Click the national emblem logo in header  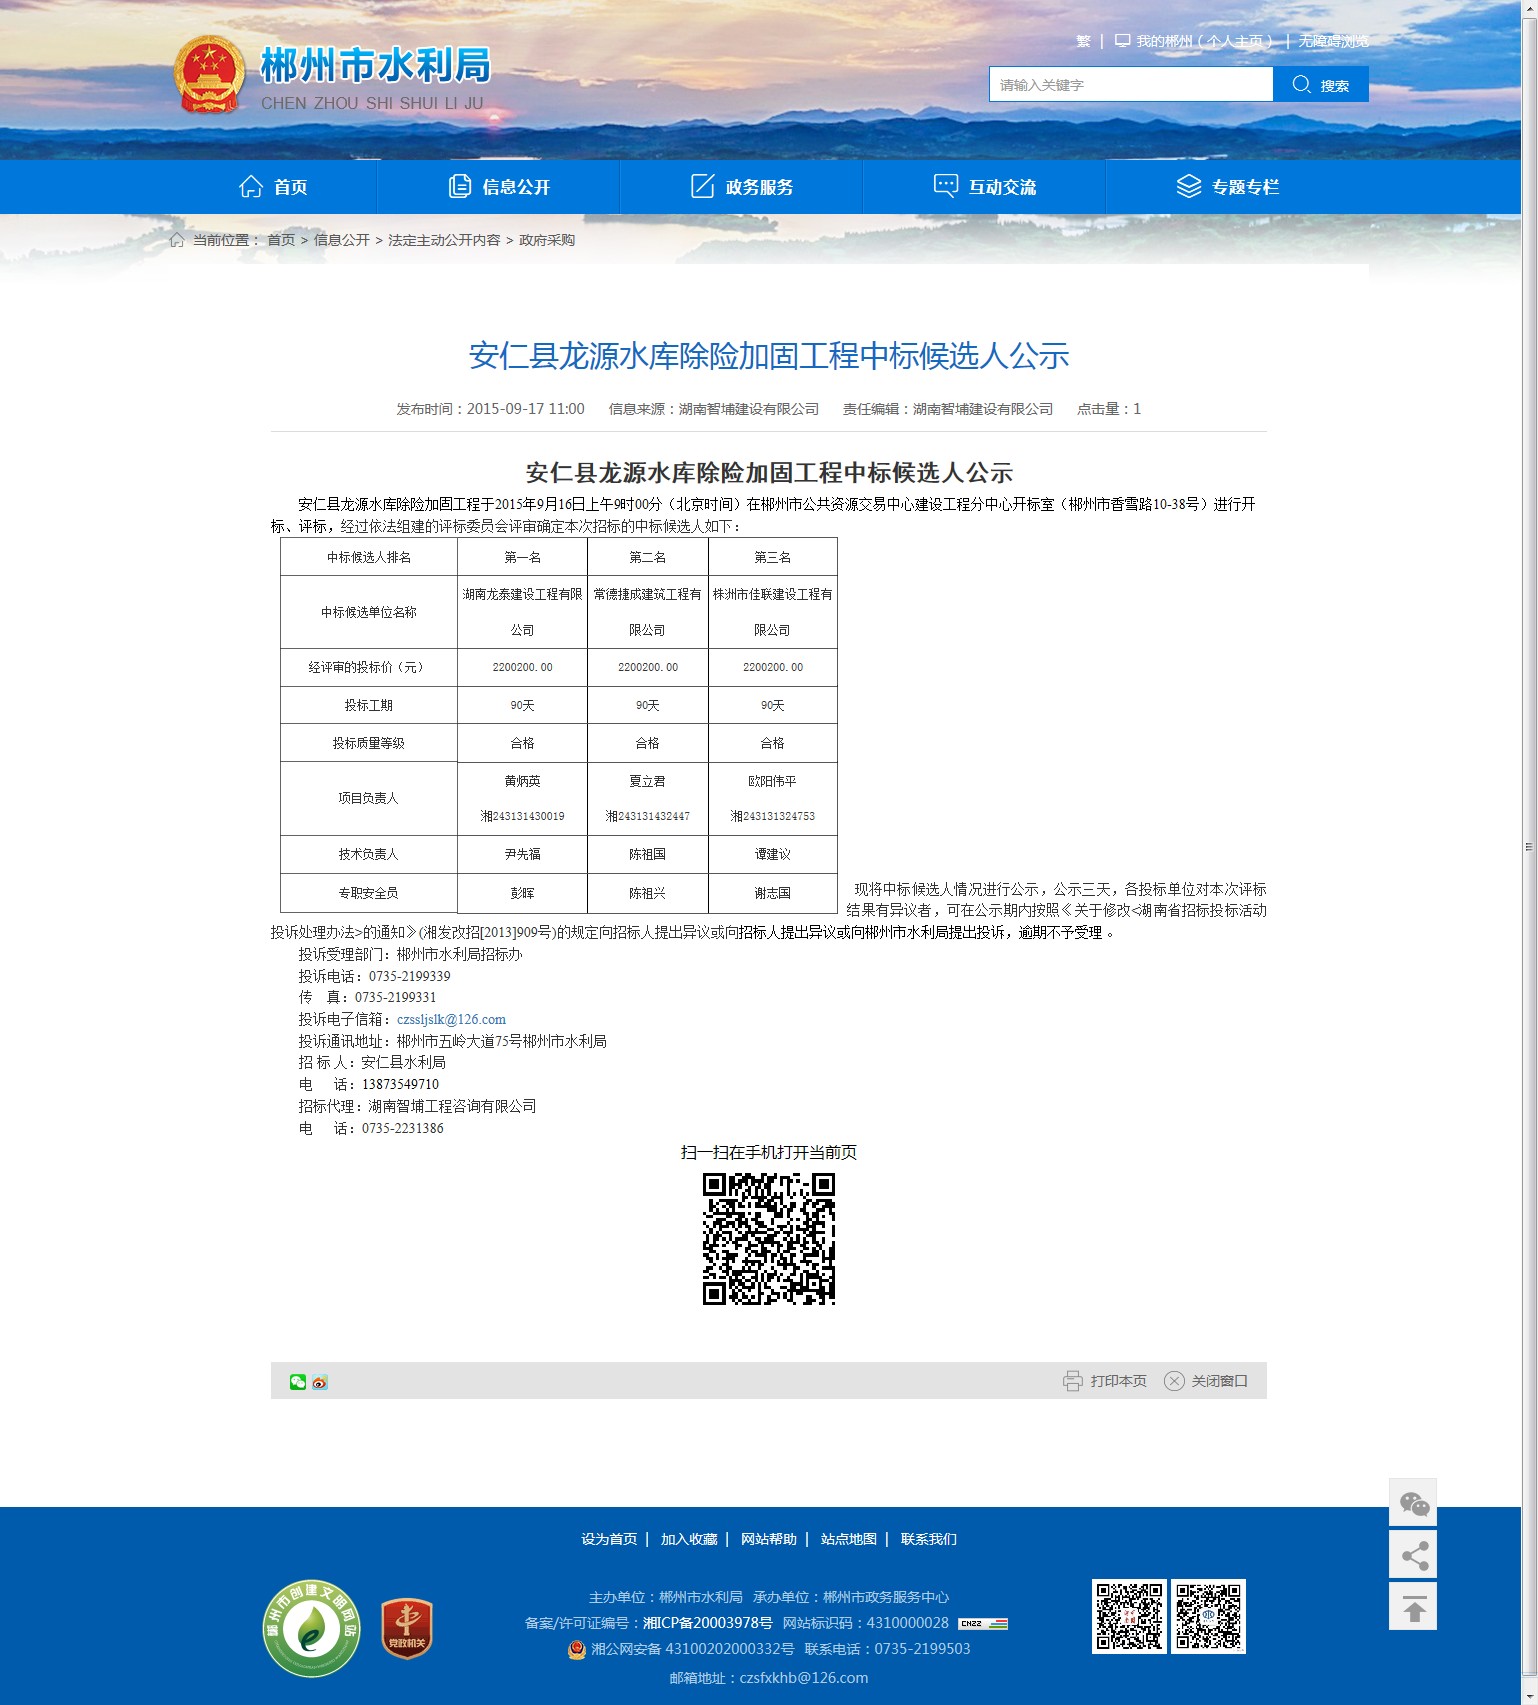click(x=209, y=75)
